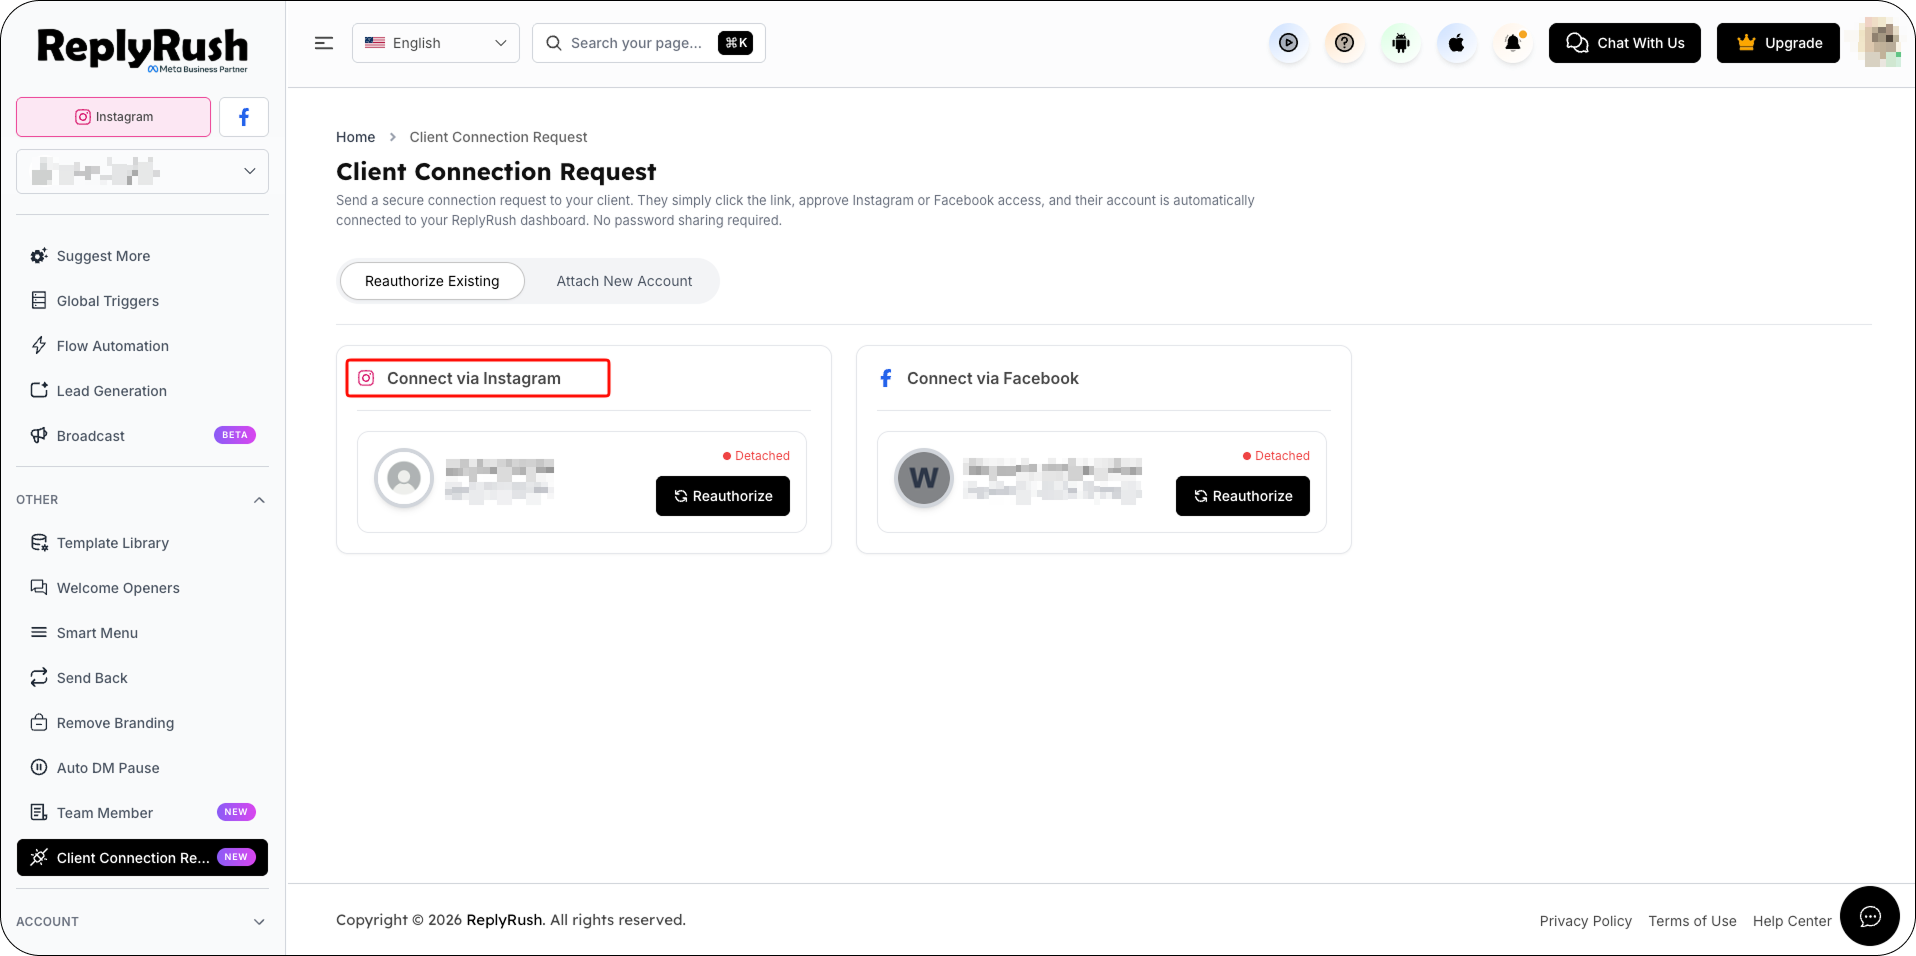
Task: Click the Send Back arrows icon
Action: [39, 678]
